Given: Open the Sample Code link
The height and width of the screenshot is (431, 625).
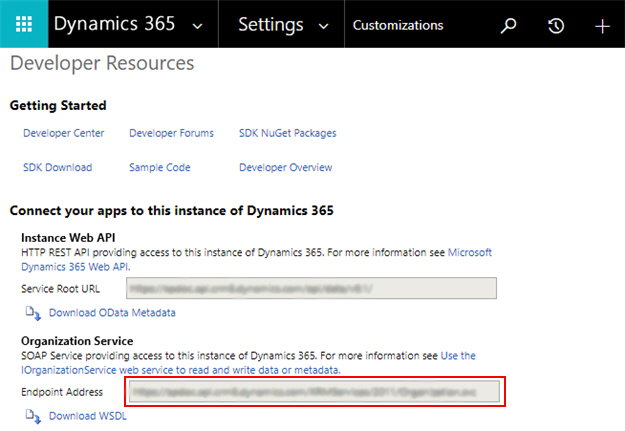Looking at the screenshot, I should pos(159,167).
